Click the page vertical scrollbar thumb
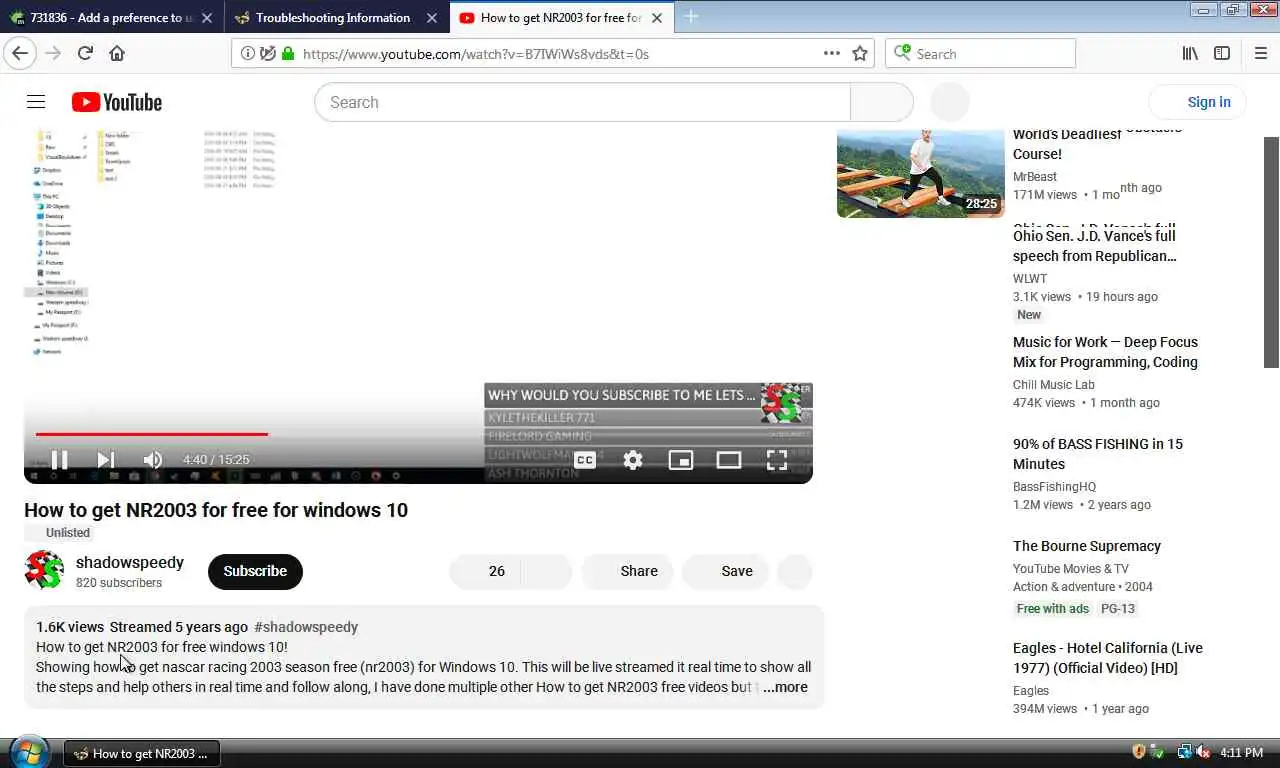Viewport: 1280px width, 768px height. click(1272, 252)
